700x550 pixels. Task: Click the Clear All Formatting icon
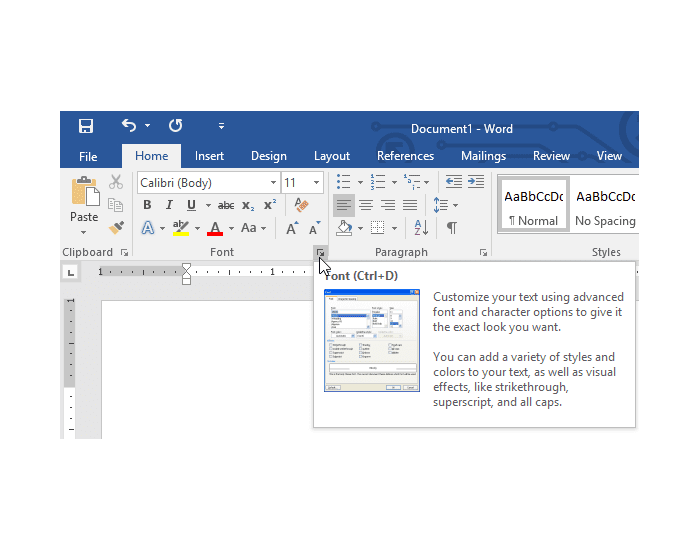tap(302, 205)
